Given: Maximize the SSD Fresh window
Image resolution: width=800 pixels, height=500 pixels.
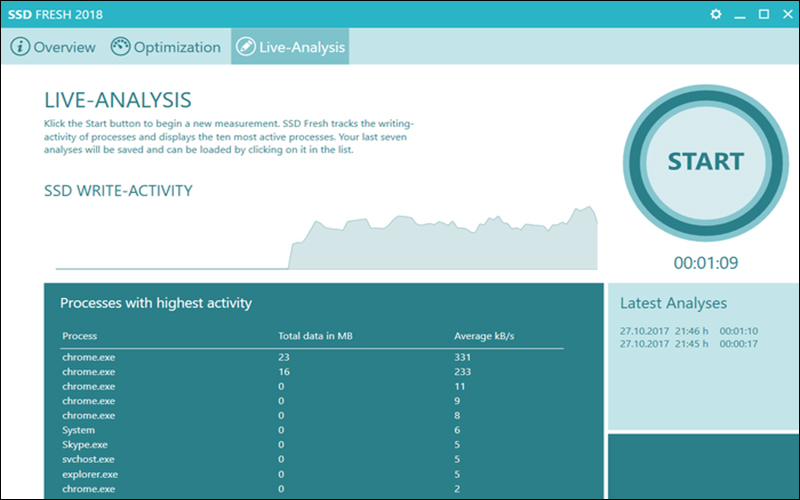Looking at the screenshot, I should point(764,14).
